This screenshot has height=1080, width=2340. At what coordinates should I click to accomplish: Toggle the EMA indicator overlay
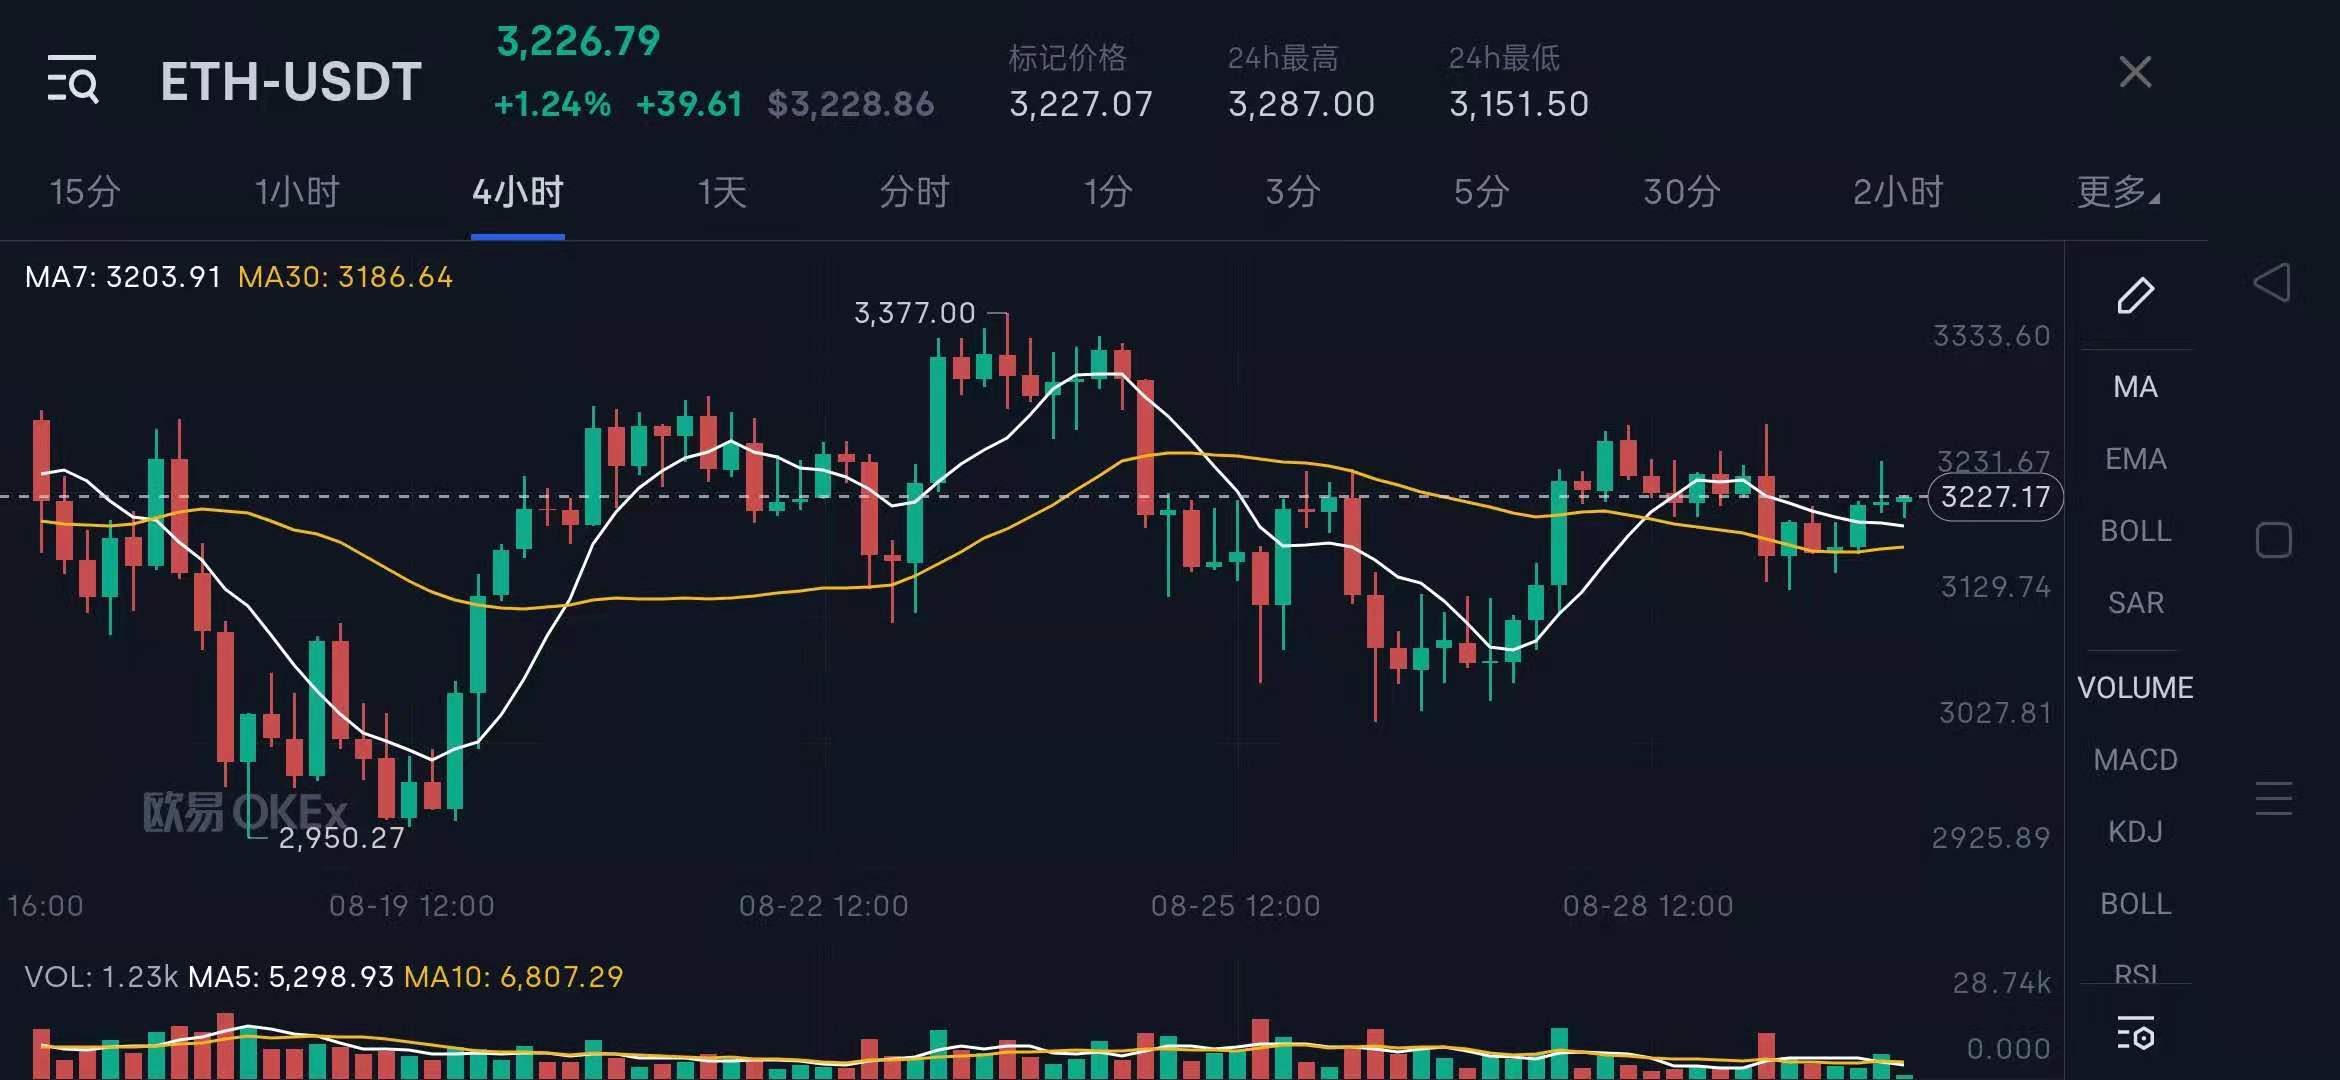pos(2135,459)
